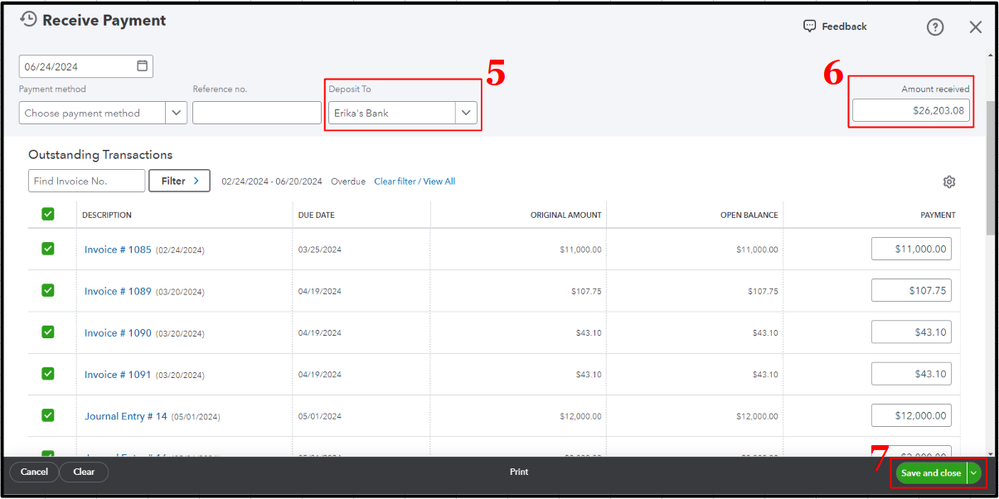Screen dimensions: 999x499
Task: Click the due date 03/25/2024 cell
Action: pos(320,250)
